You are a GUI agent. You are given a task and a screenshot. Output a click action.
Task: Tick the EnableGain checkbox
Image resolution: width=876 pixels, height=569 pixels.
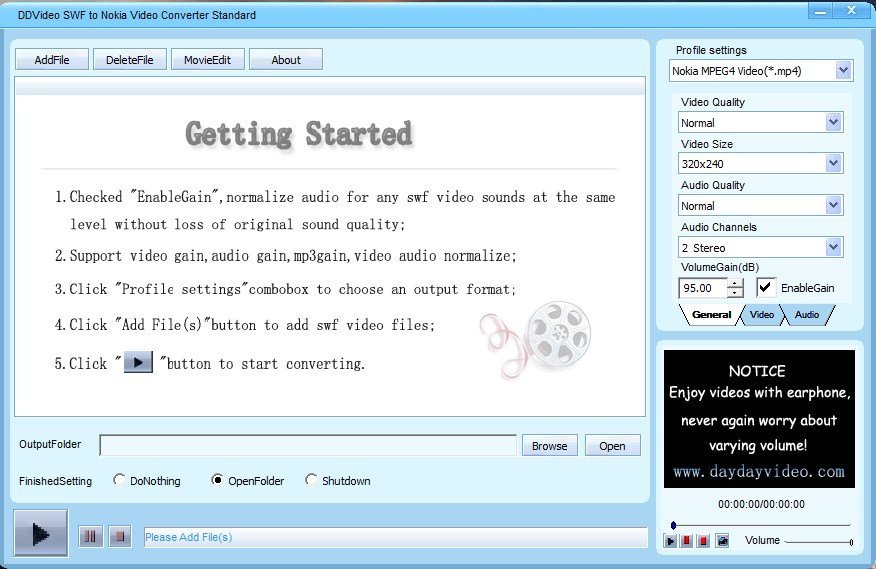pyautogui.click(x=765, y=288)
